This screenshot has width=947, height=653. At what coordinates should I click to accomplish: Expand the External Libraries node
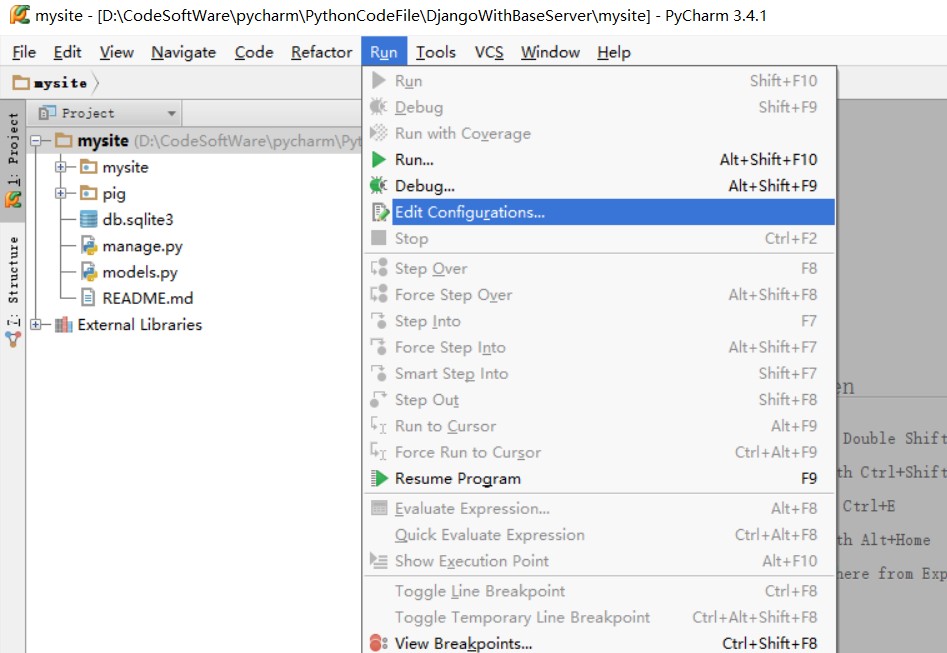[36, 324]
